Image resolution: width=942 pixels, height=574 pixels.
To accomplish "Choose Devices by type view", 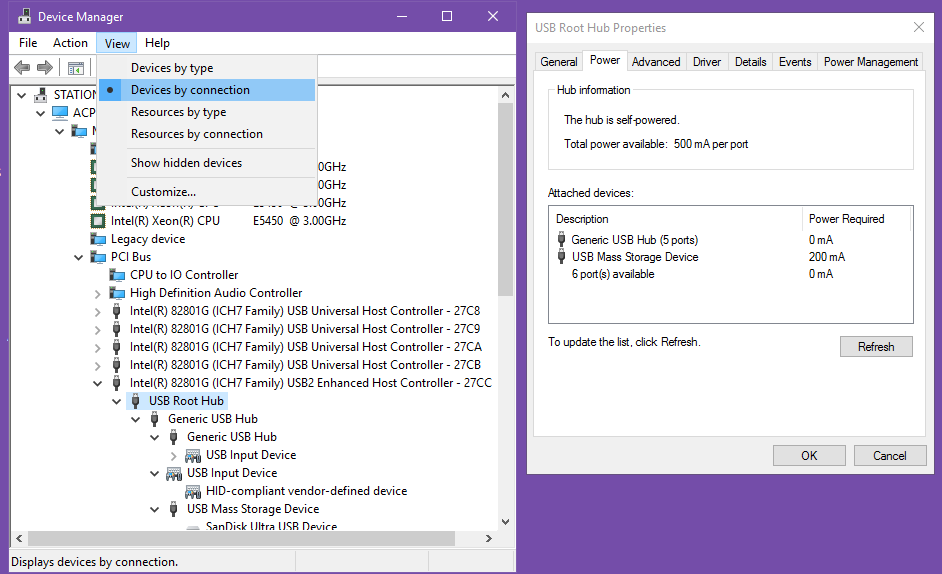I will click(172, 68).
